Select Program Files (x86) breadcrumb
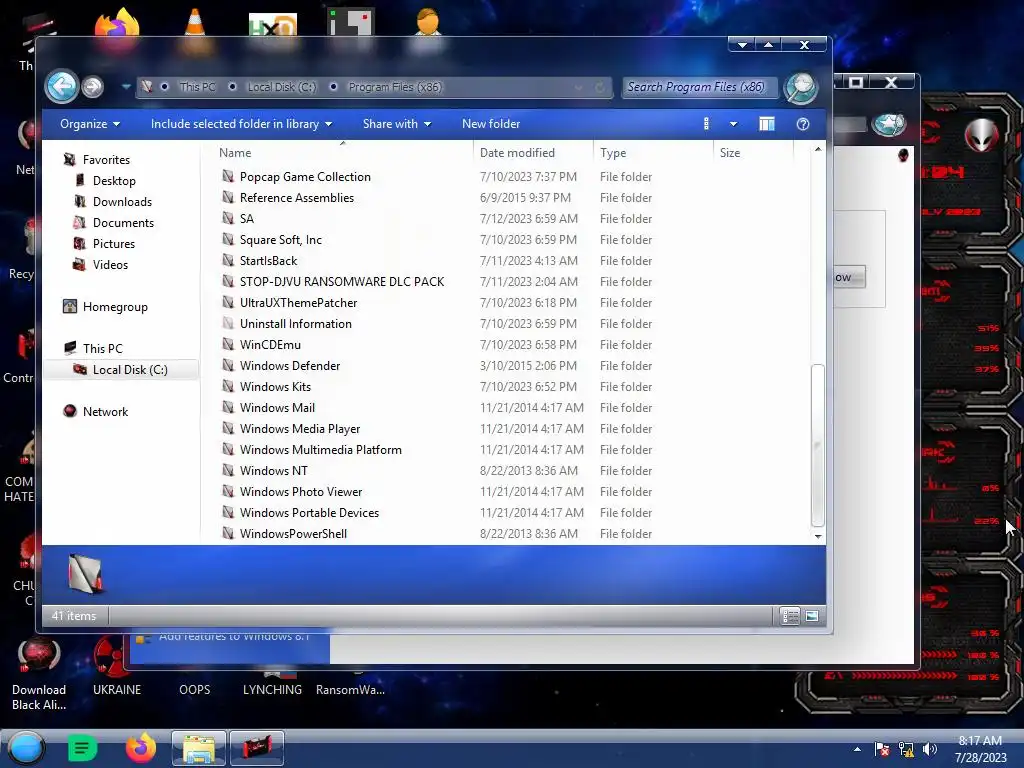Screen dimensions: 1024x768 tap(395, 87)
